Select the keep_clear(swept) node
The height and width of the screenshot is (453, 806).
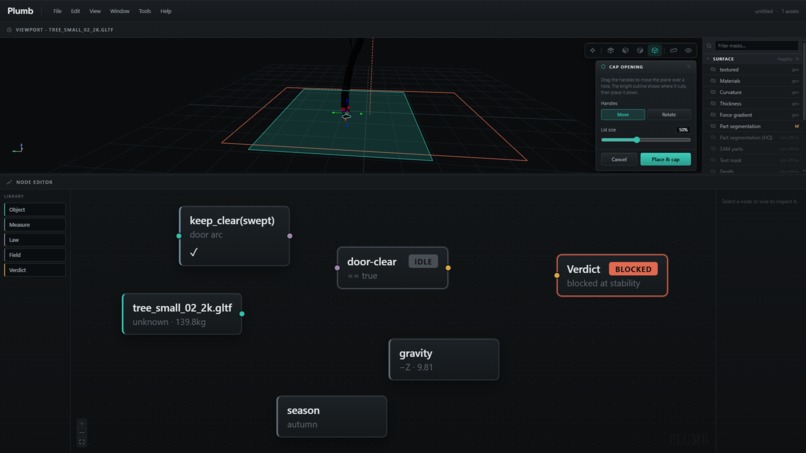pyautogui.click(x=234, y=236)
